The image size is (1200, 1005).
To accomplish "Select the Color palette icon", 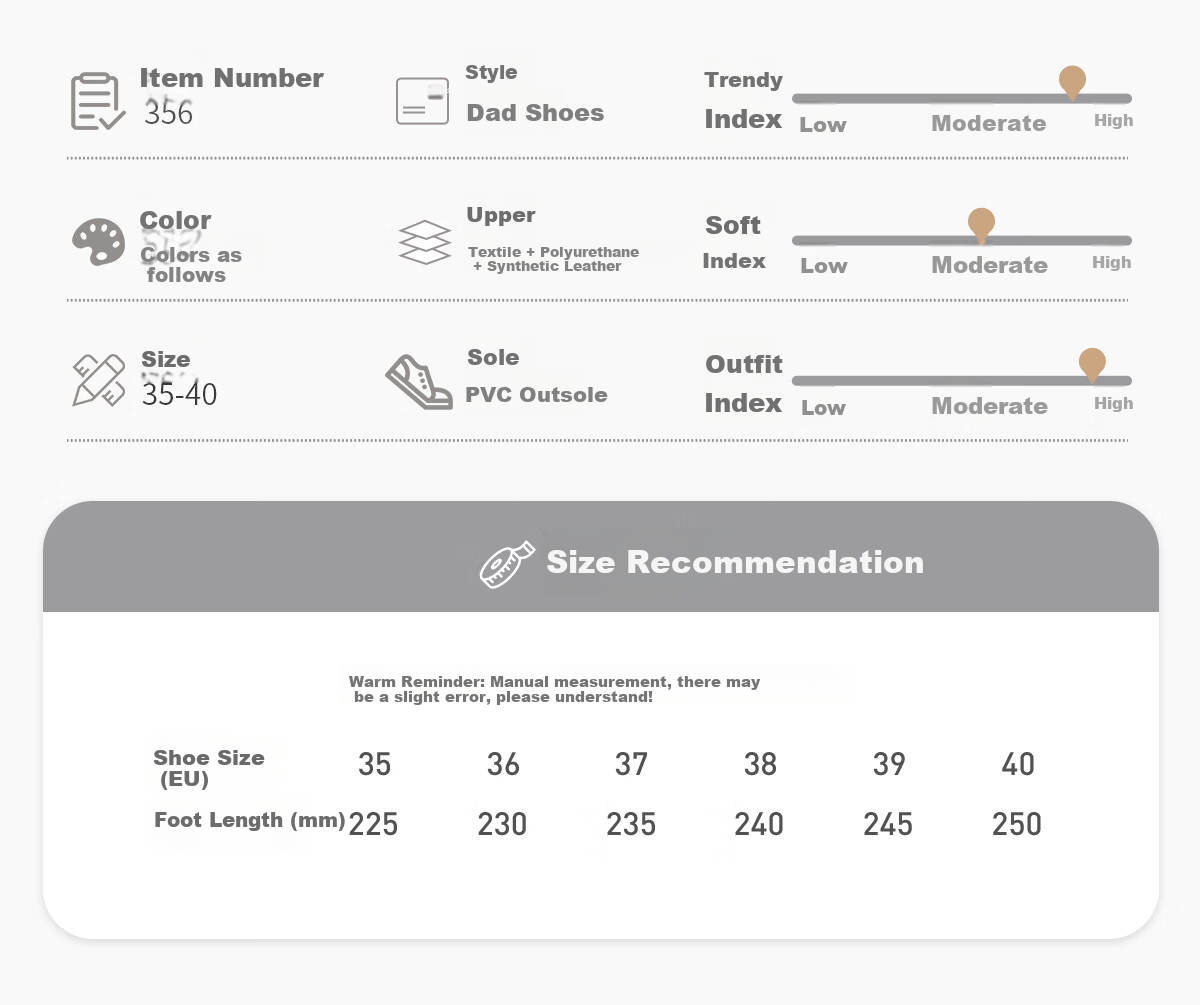I will click(98, 243).
